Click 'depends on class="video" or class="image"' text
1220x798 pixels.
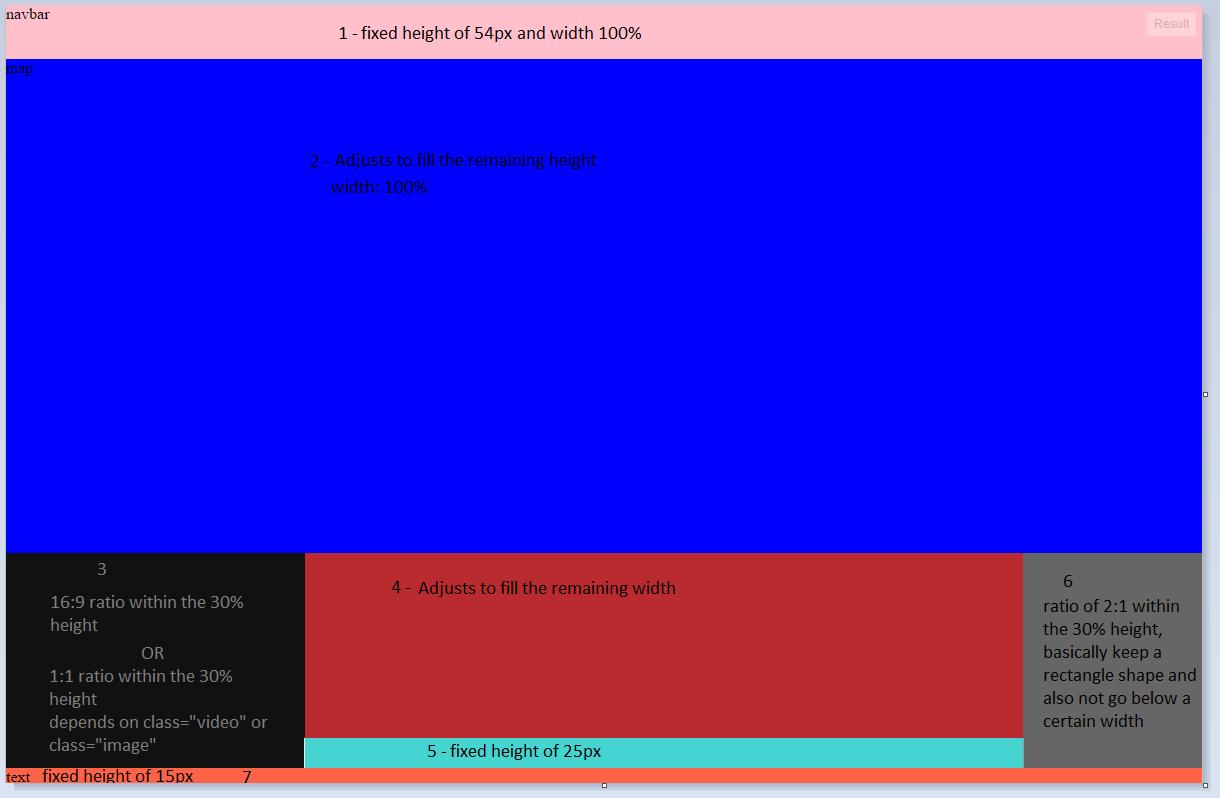pyautogui.click(x=159, y=733)
